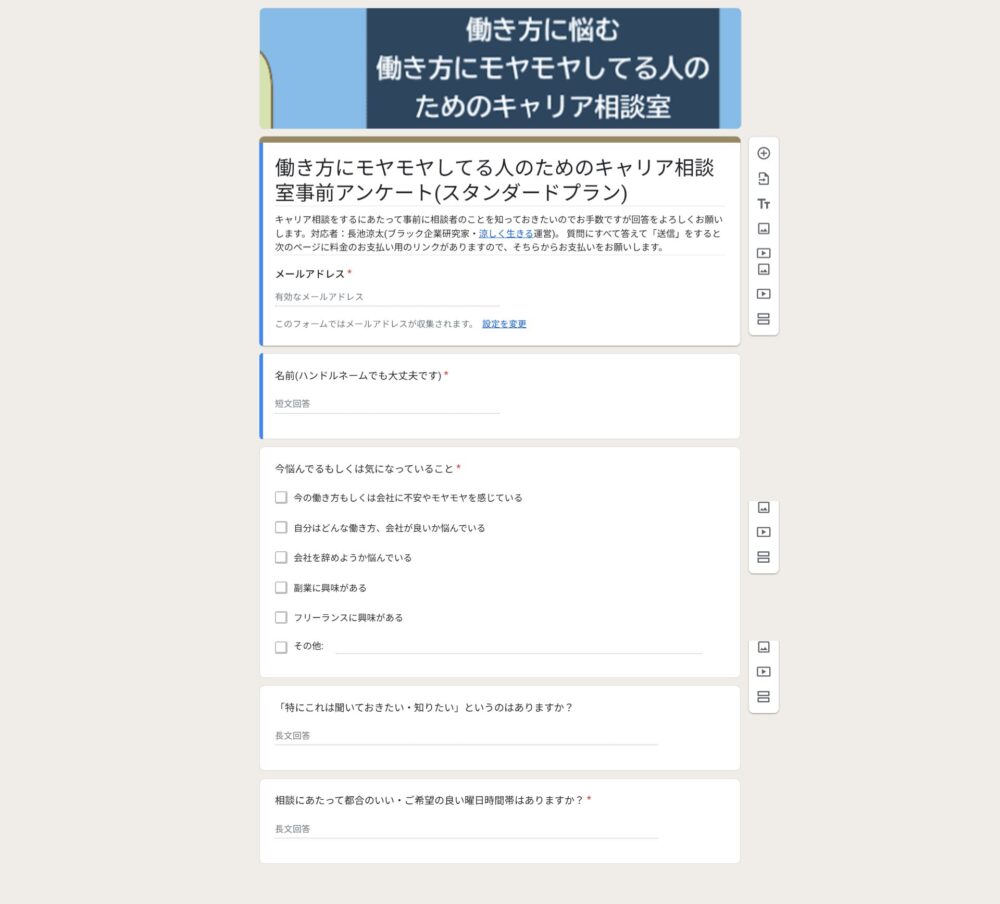The image size is (1000, 904).
Task: Add a new question with the plus icon
Action: tap(763, 153)
